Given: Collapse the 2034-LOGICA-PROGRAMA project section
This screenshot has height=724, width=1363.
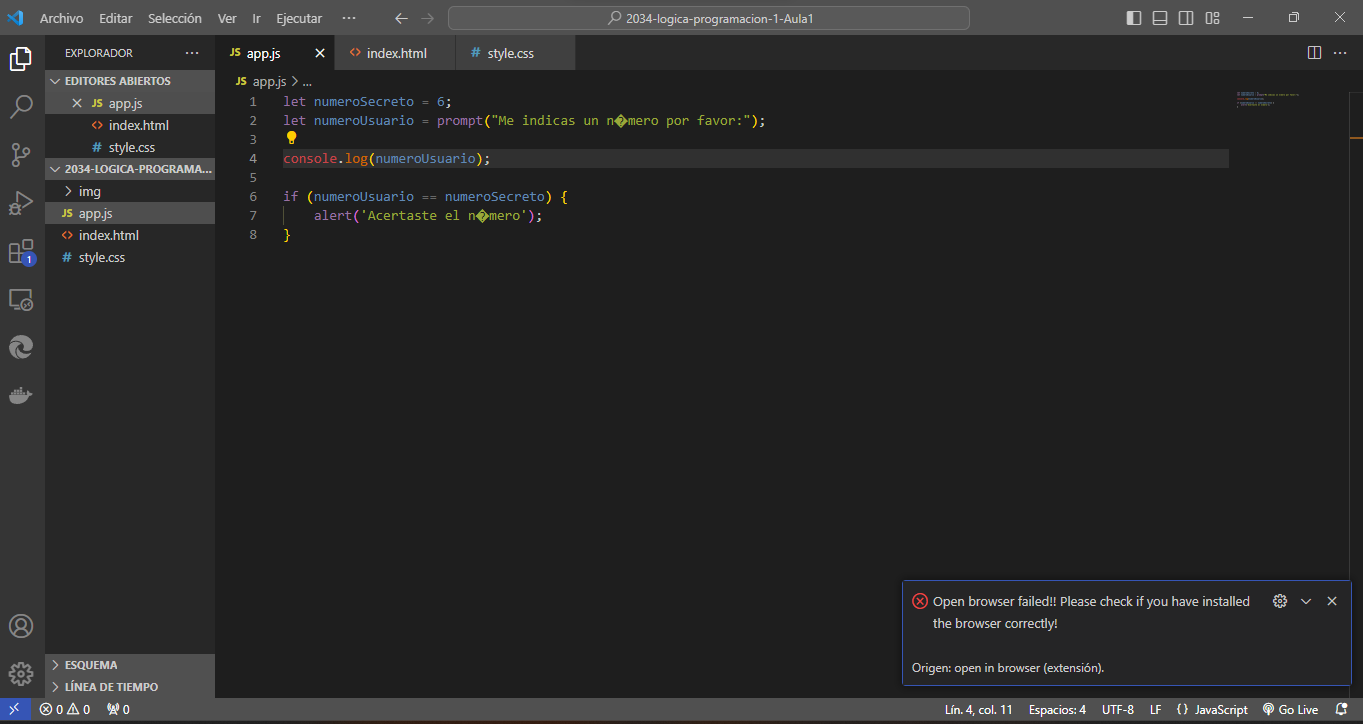Looking at the screenshot, I should [131, 169].
